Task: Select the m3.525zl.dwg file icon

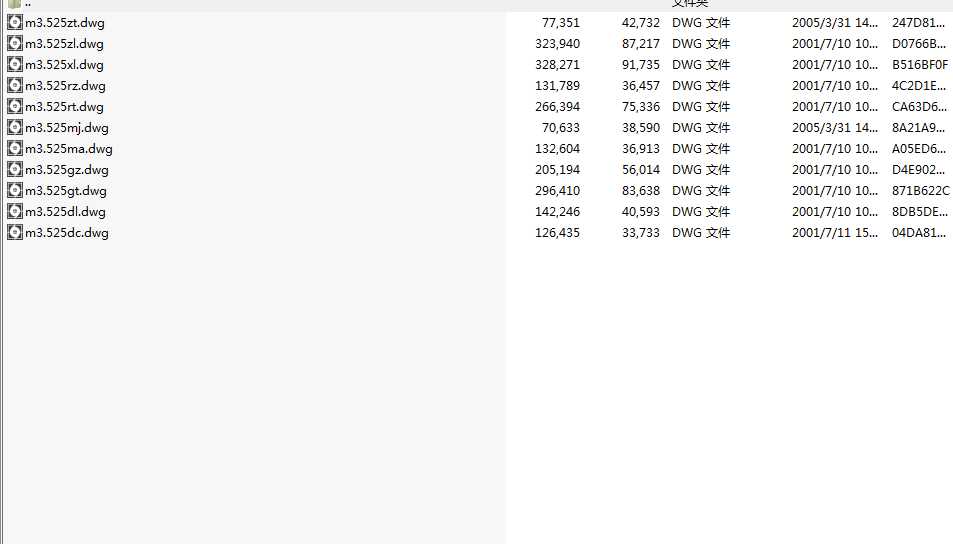Action: [x=15, y=43]
